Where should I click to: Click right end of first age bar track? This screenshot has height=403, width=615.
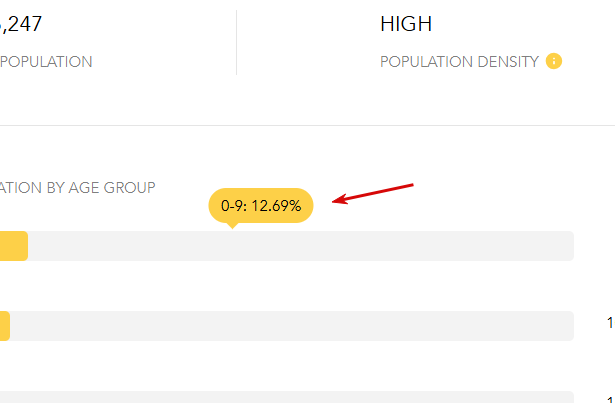pyautogui.click(x=567, y=246)
